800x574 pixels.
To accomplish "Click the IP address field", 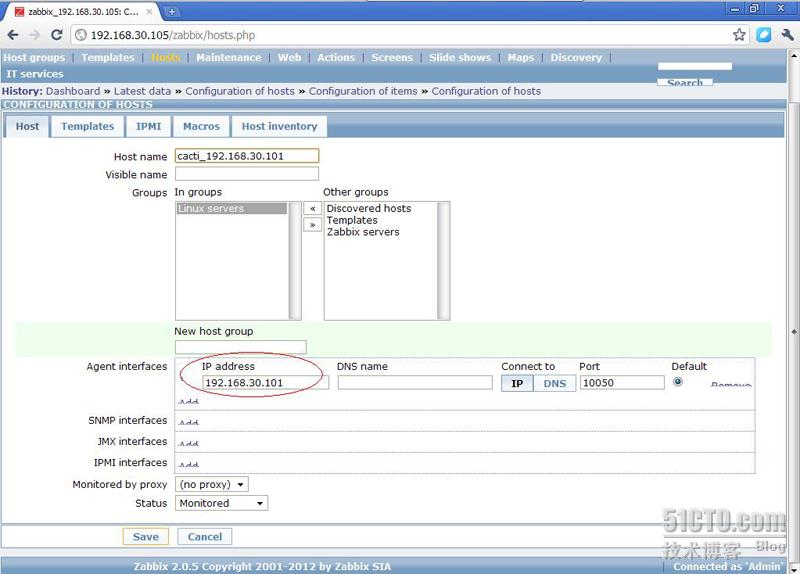I will 265,383.
